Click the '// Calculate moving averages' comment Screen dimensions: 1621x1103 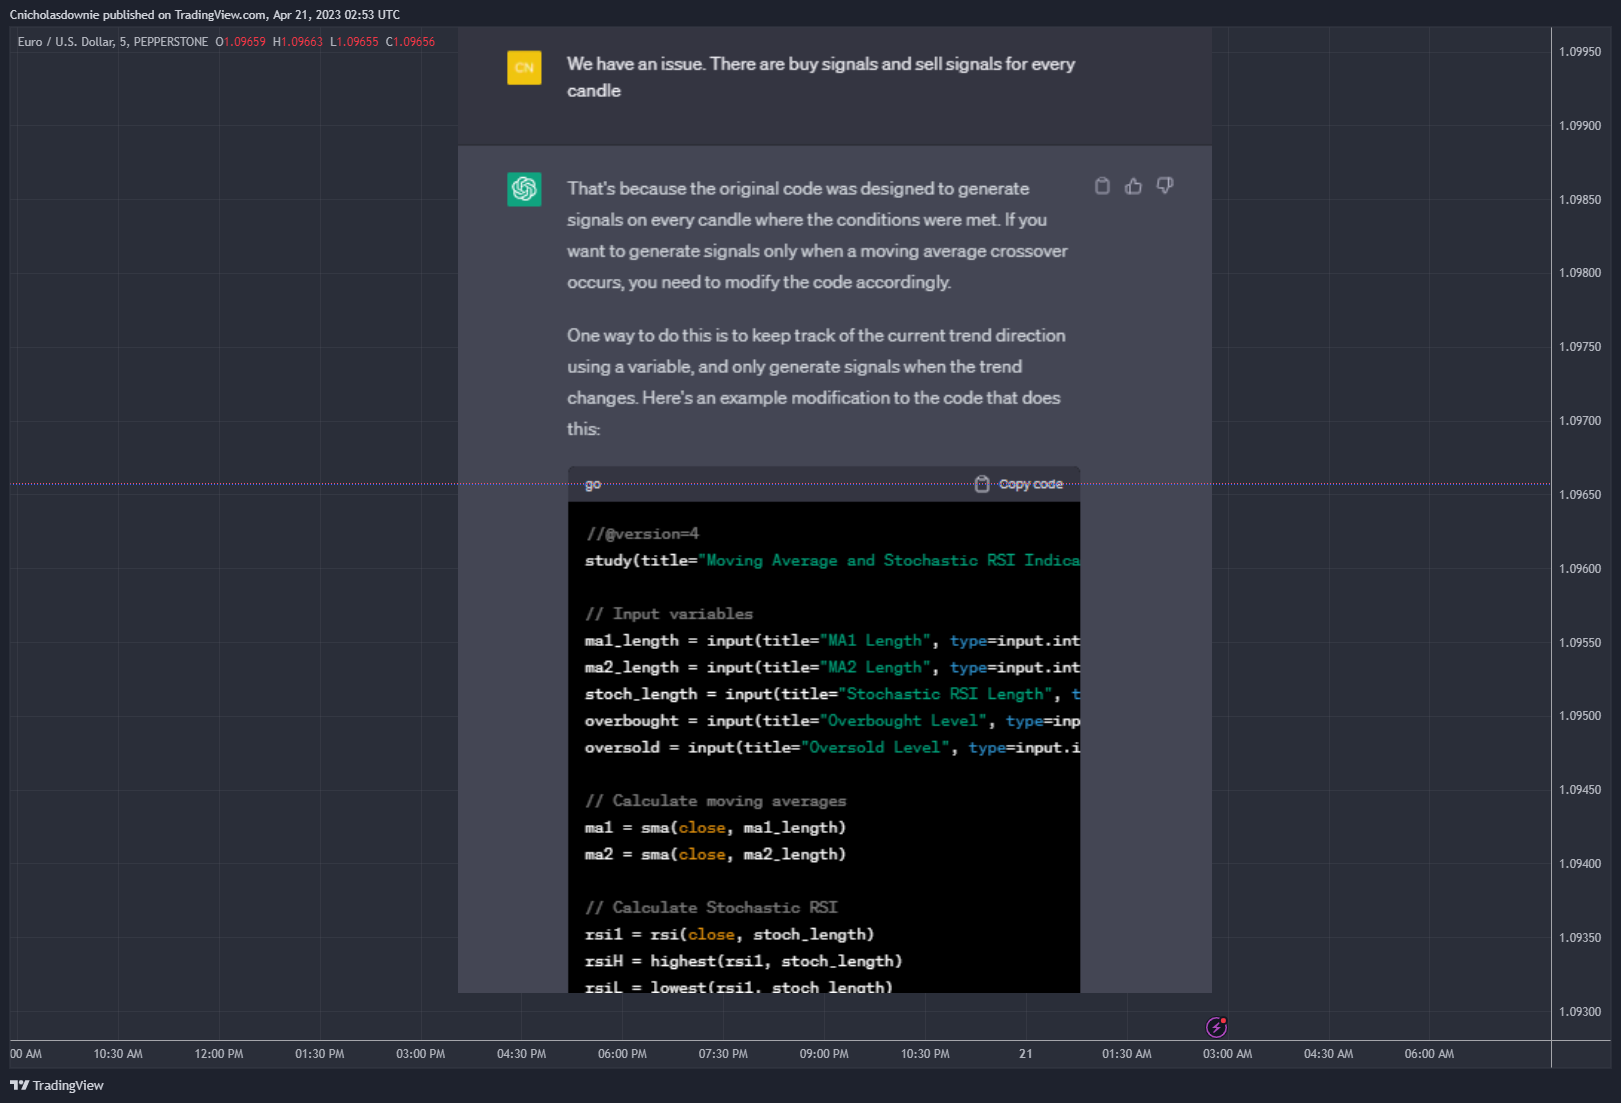[x=715, y=801]
